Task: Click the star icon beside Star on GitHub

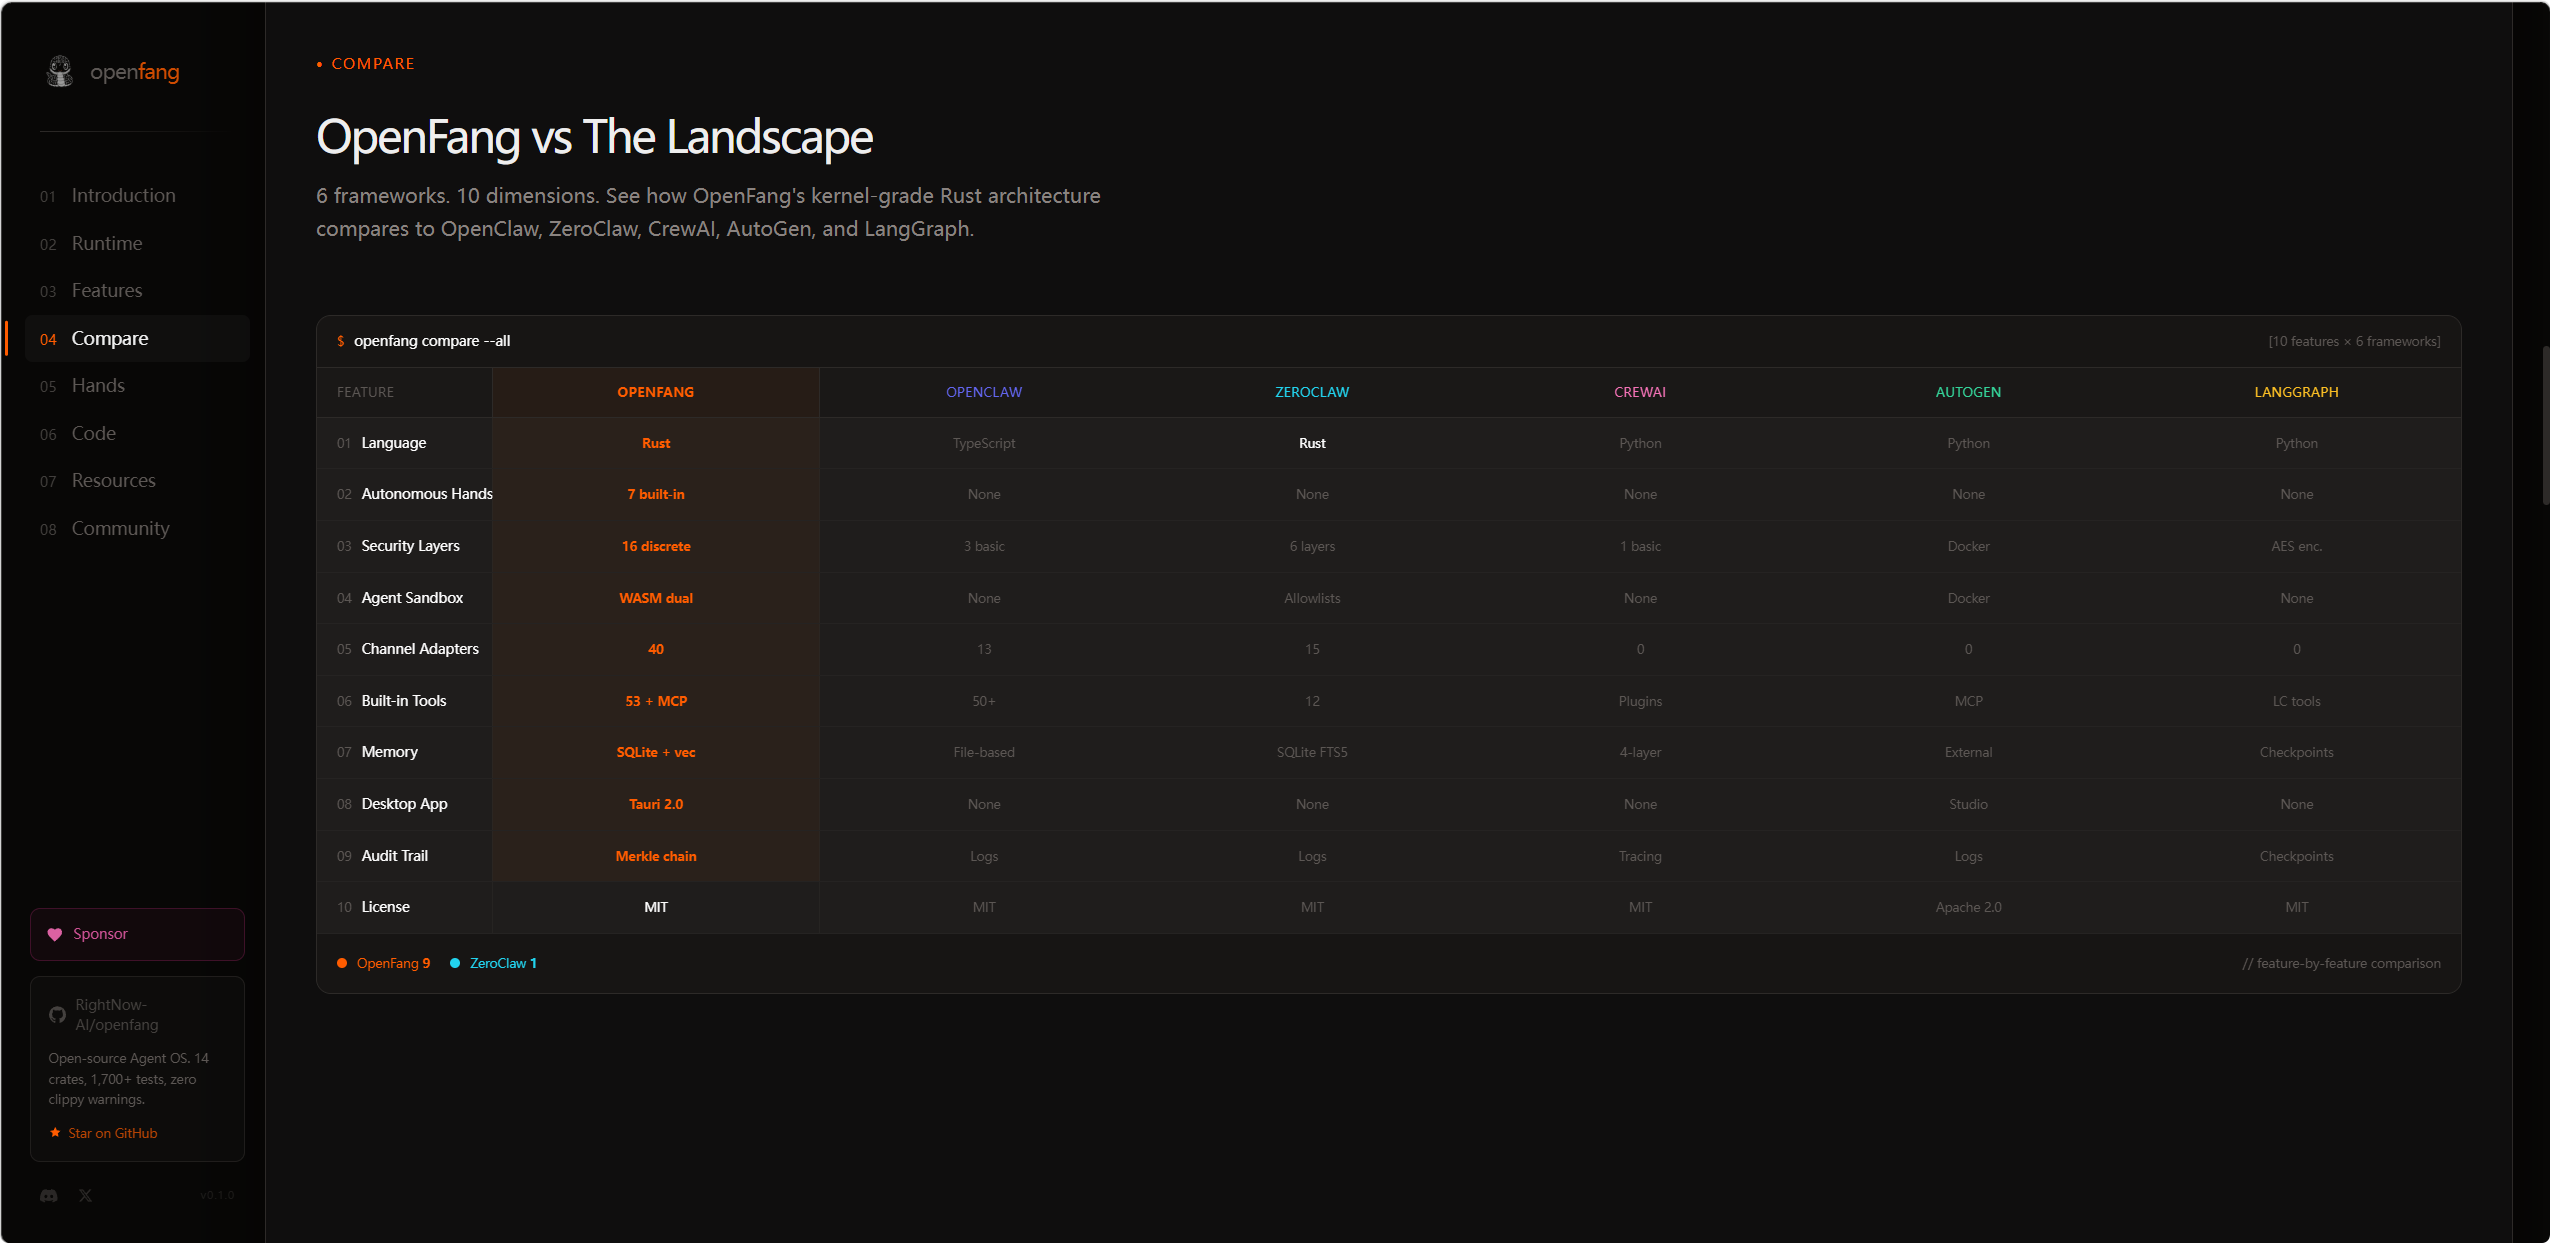Action: pos(55,1133)
